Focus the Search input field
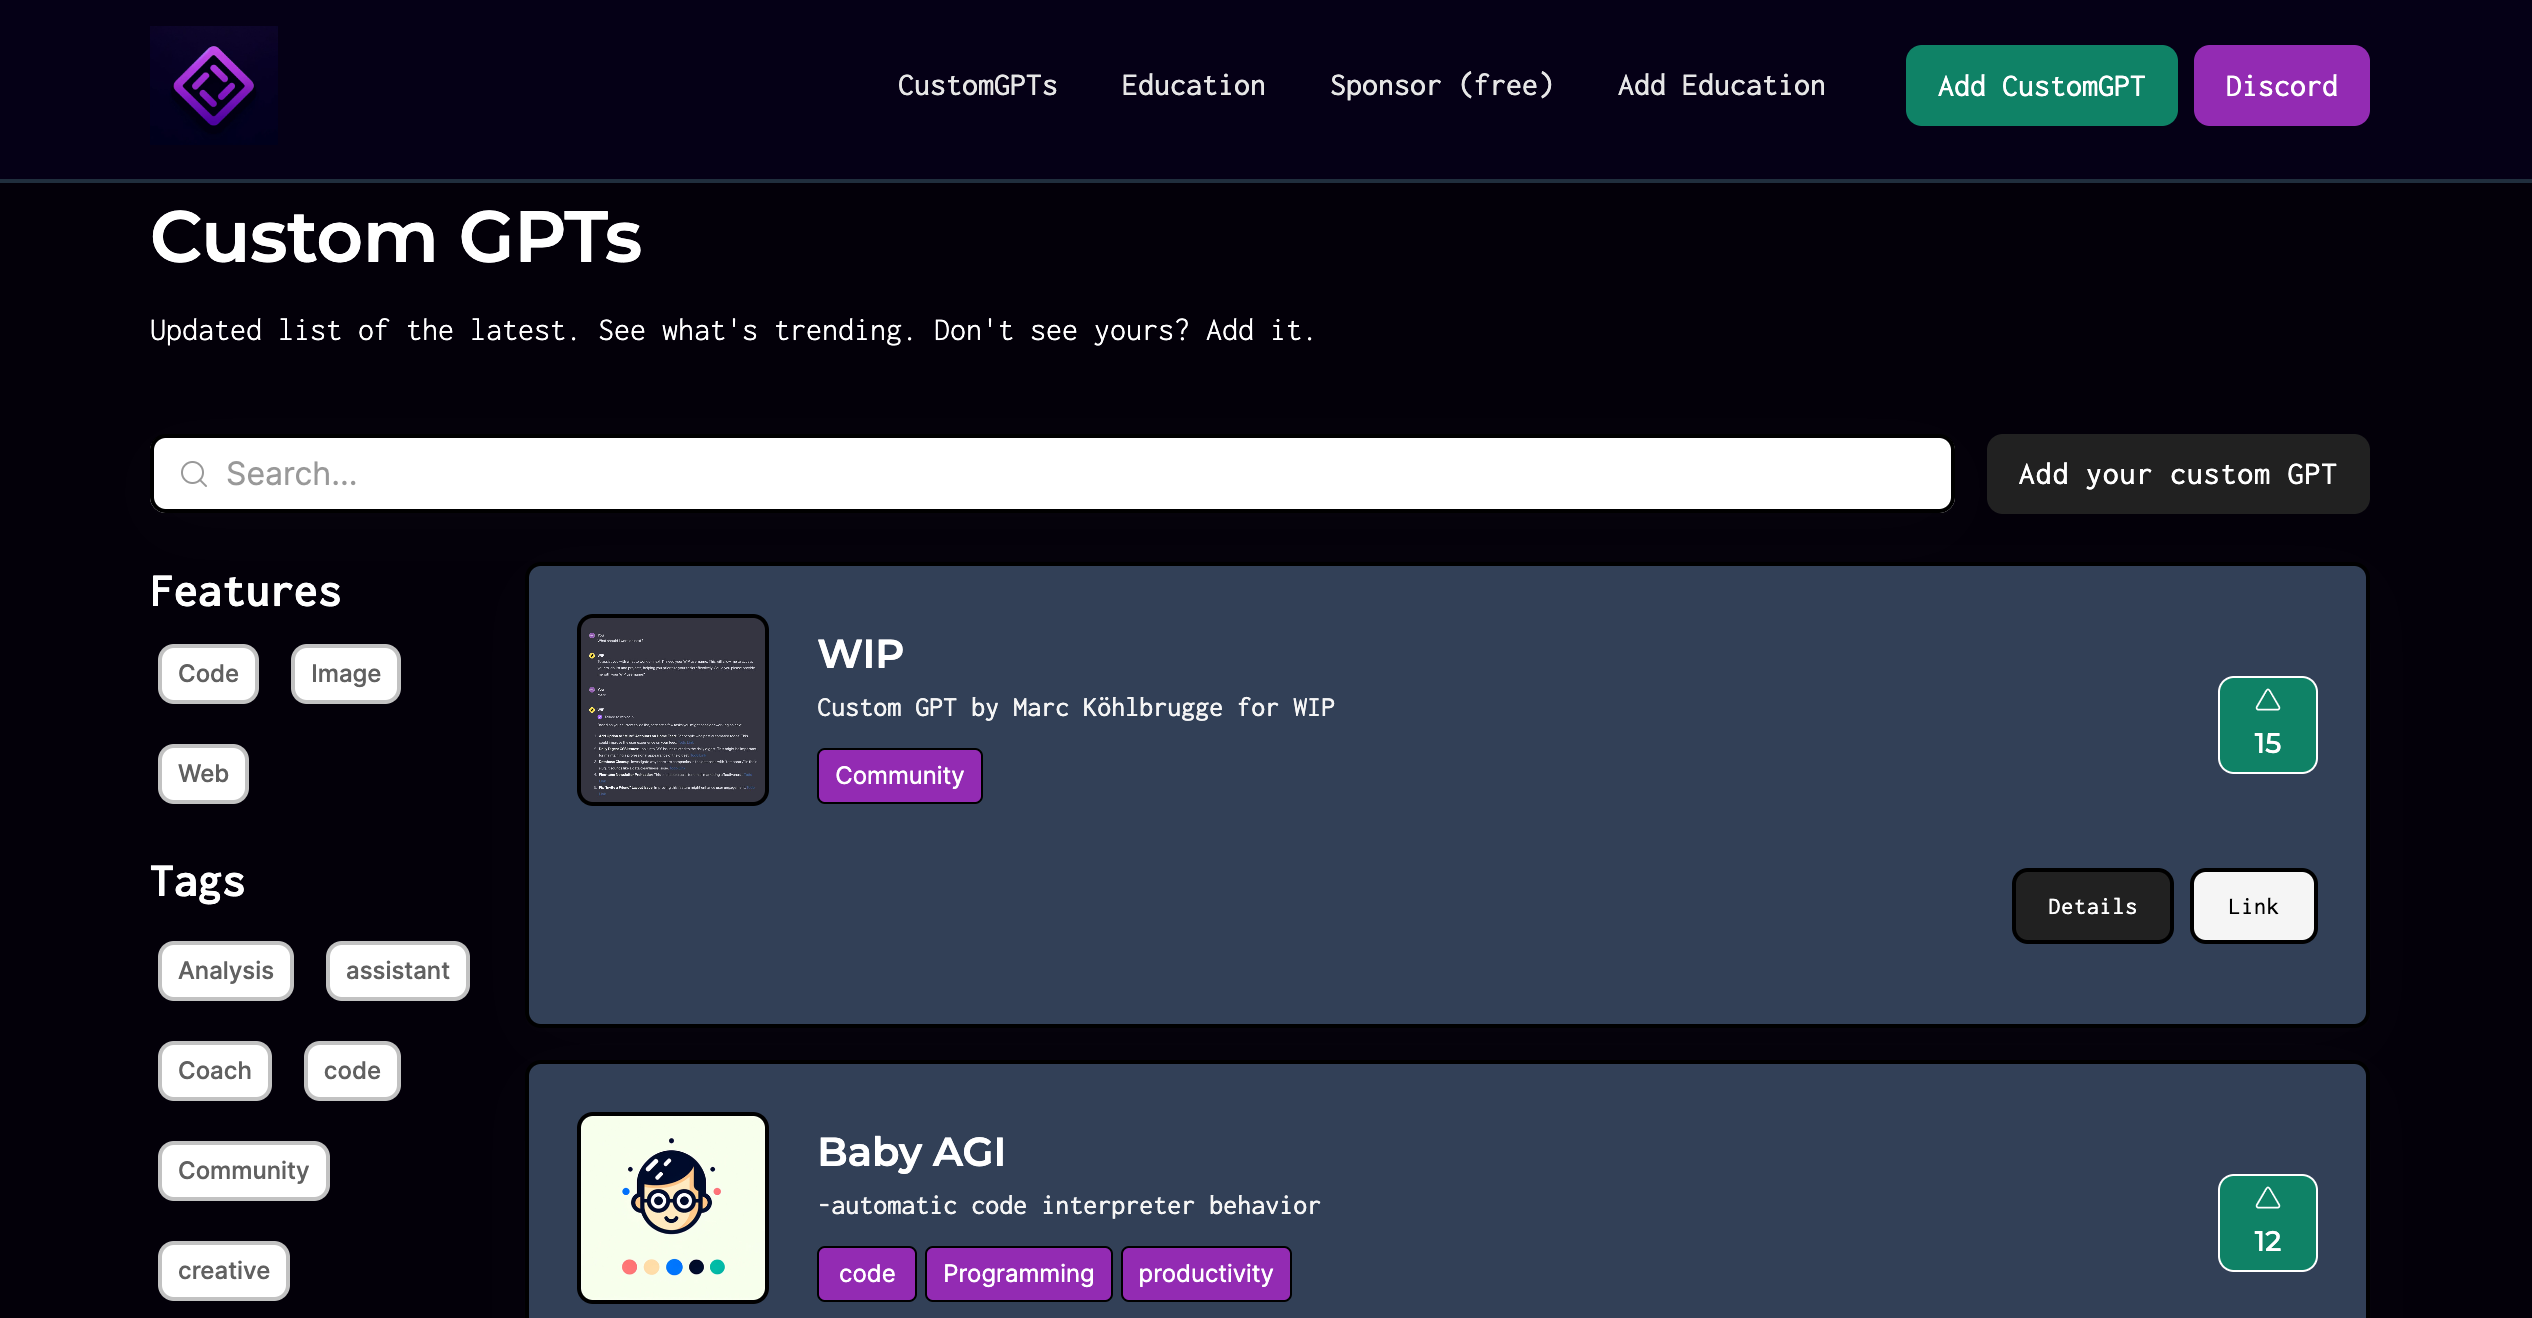Screen dimensions: 2532x1318 point(1070,474)
